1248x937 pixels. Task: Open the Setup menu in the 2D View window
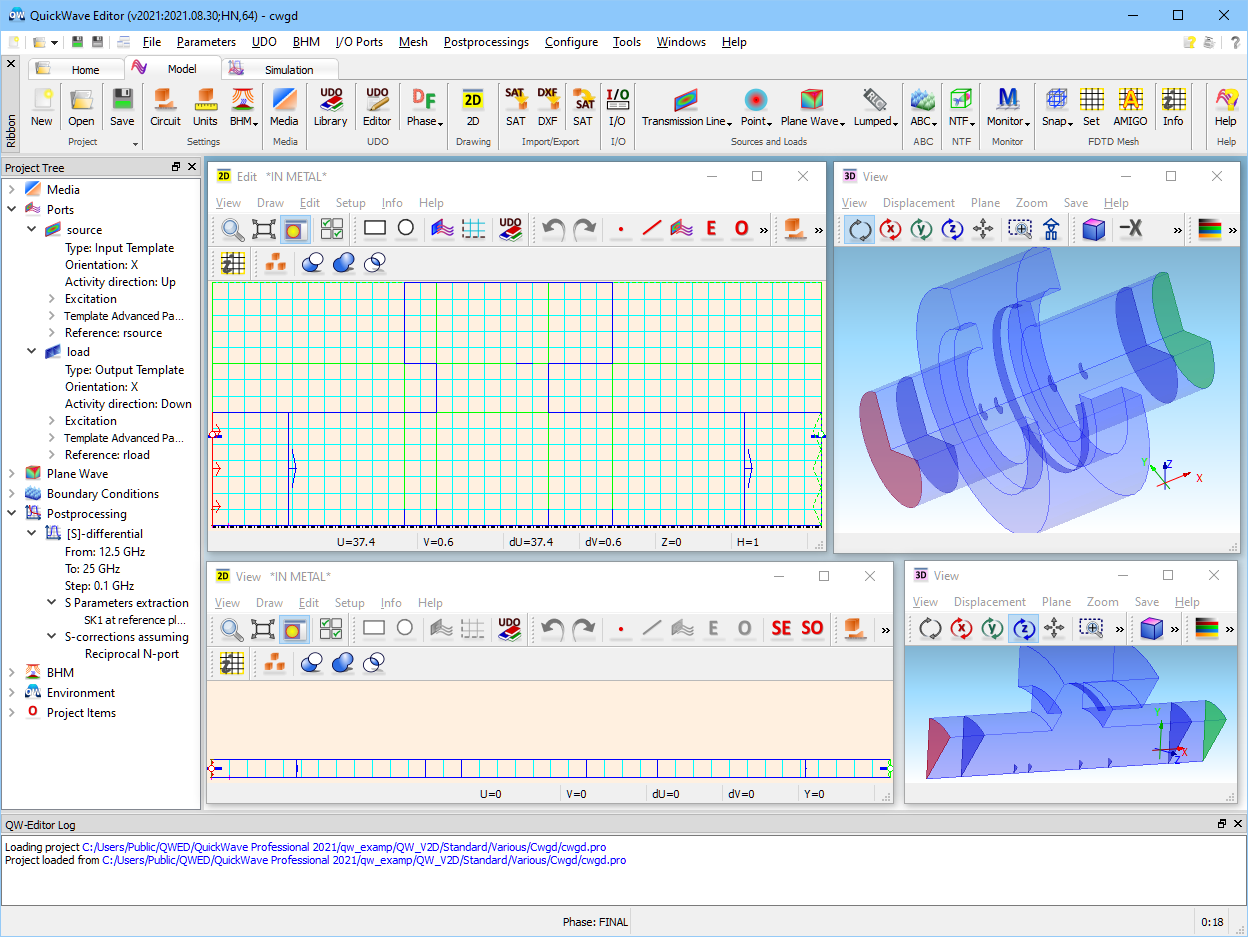pos(349,603)
